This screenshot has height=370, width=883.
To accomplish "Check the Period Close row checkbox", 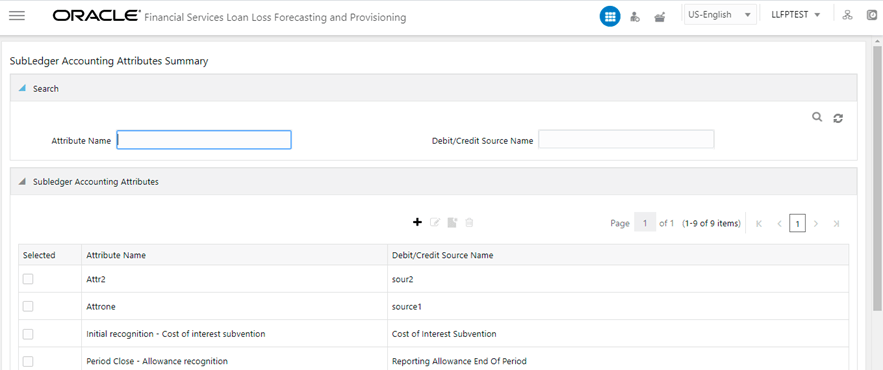I will 28,361.
